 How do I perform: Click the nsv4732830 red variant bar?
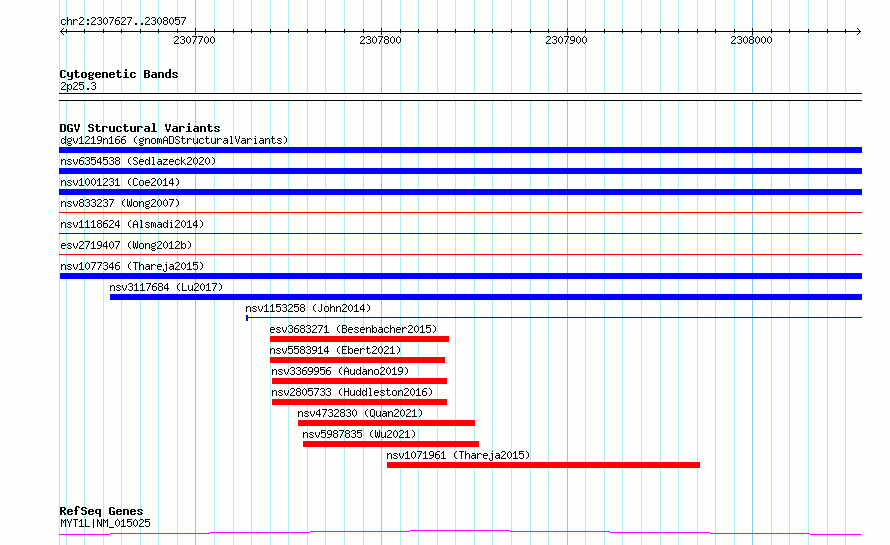pos(386,423)
